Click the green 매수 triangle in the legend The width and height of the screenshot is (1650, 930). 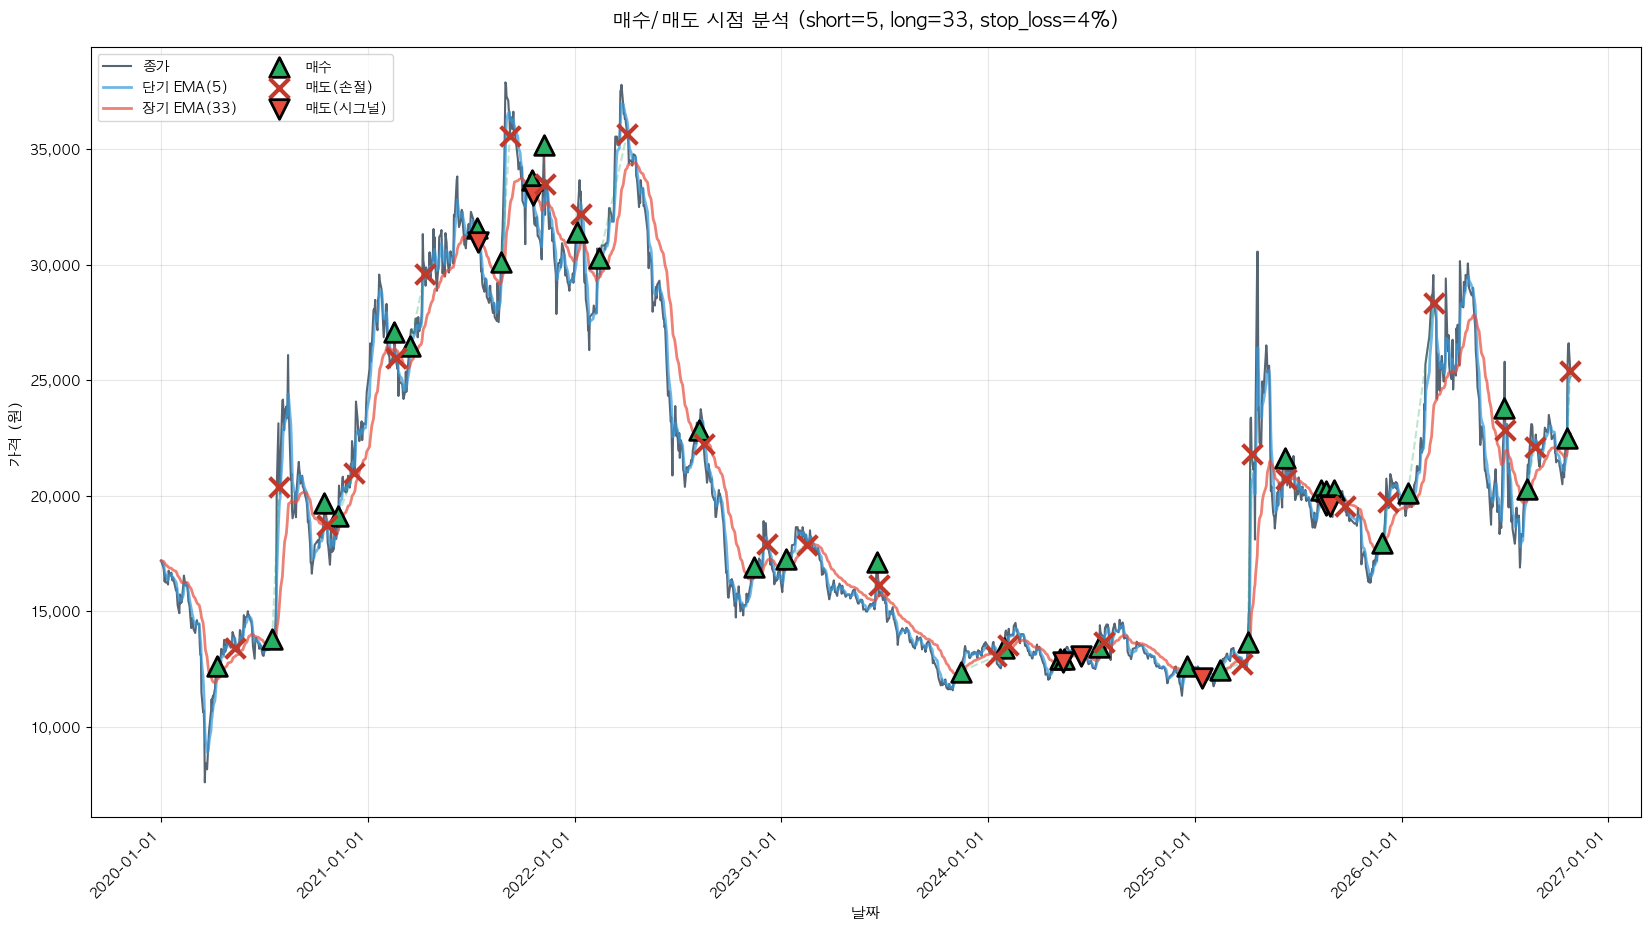pyautogui.click(x=279, y=67)
